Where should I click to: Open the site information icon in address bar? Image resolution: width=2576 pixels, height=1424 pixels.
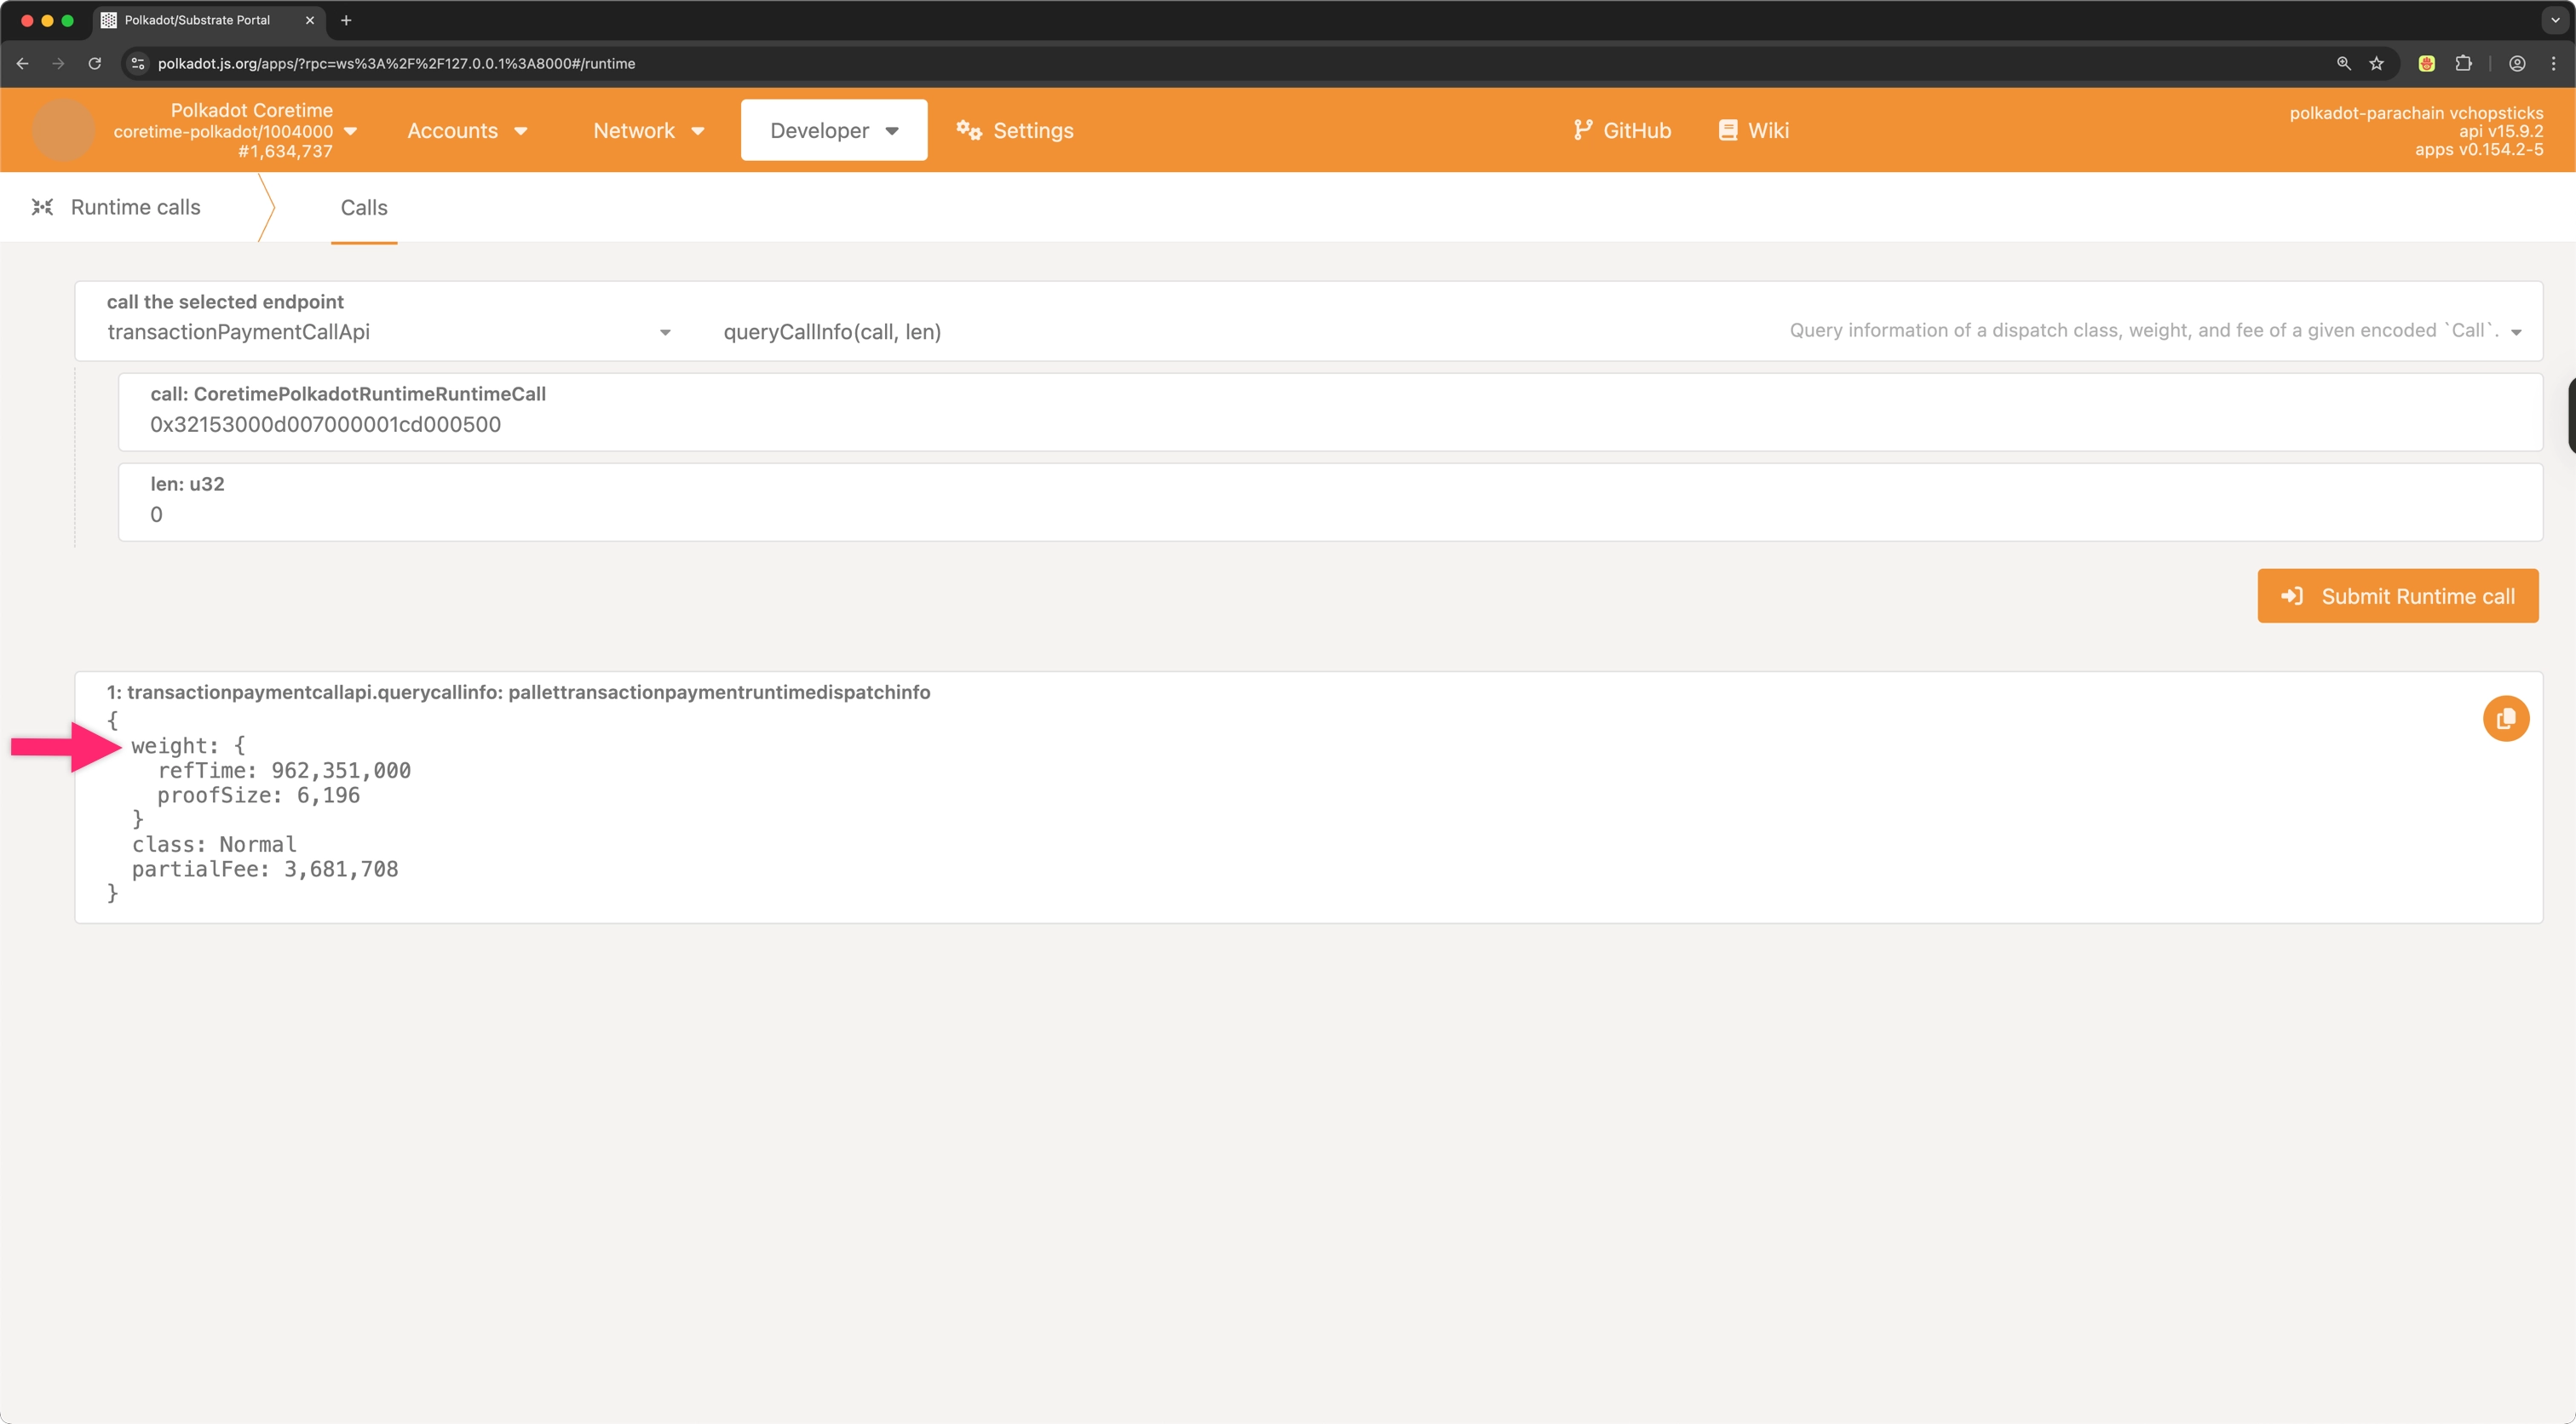[x=139, y=63]
